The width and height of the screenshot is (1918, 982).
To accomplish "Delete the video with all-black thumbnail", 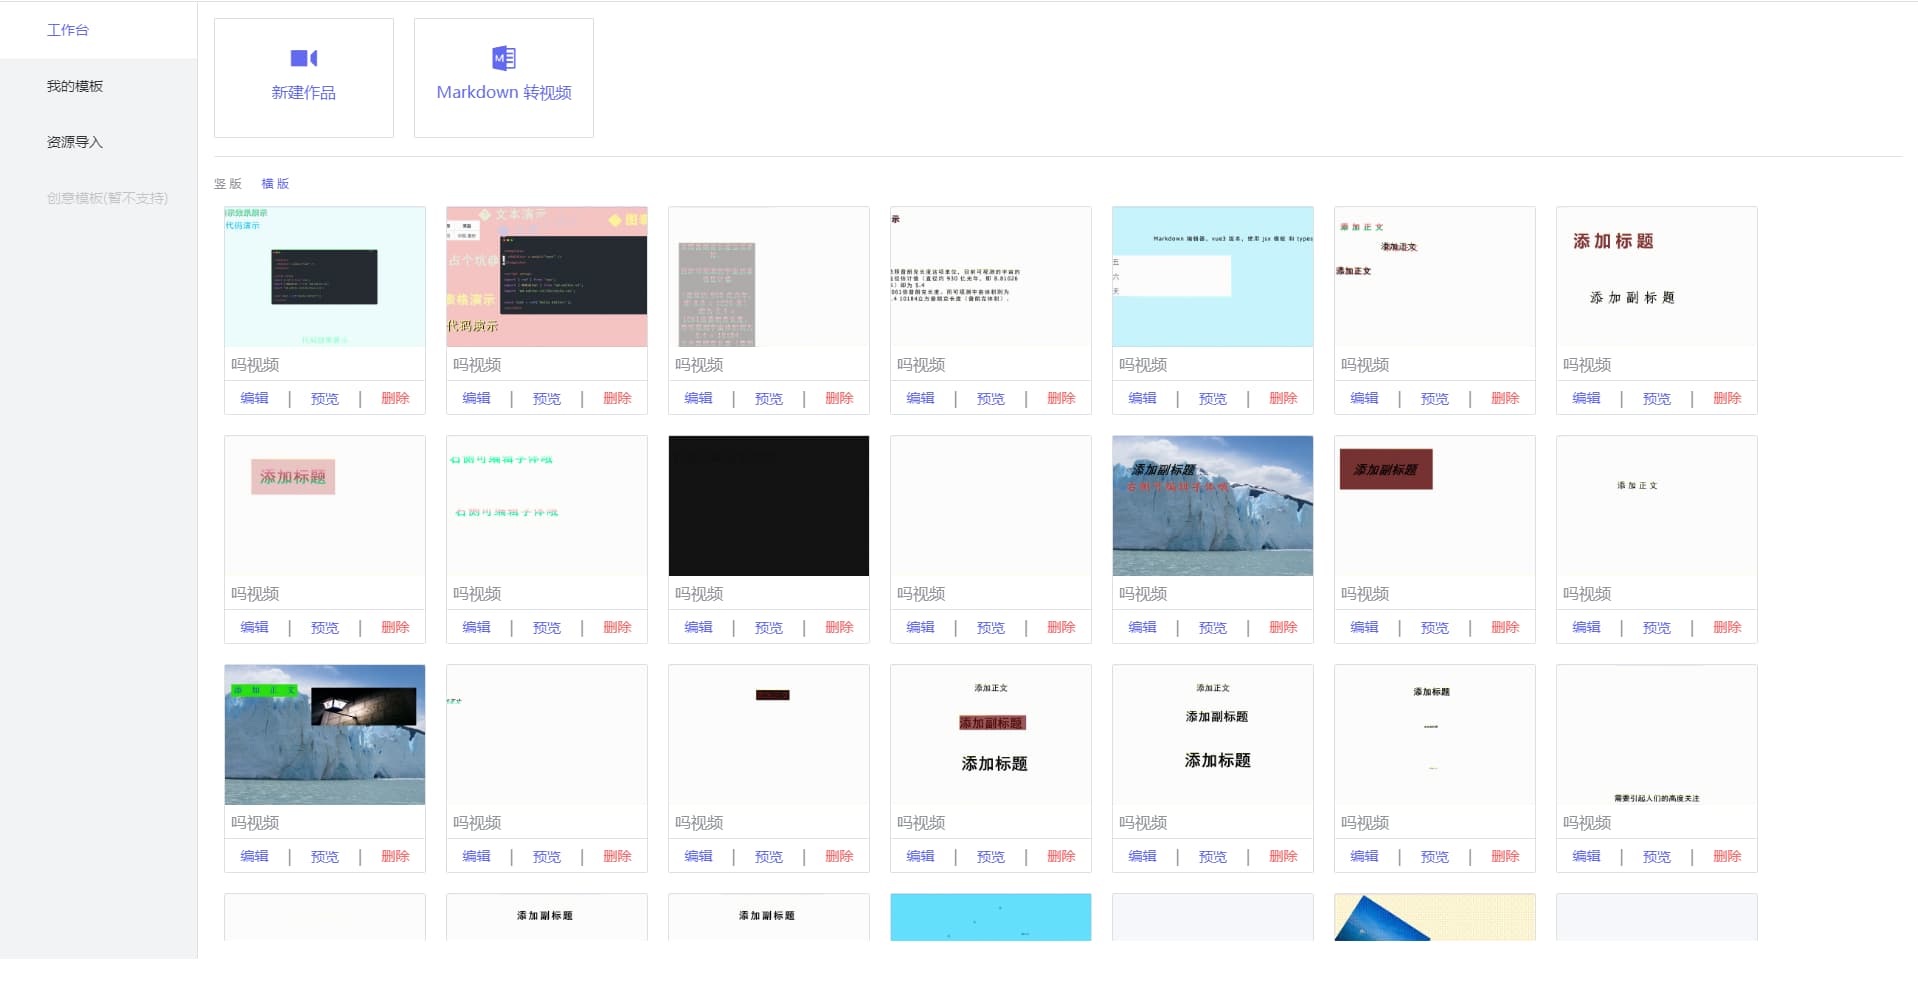I will point(839,627).
